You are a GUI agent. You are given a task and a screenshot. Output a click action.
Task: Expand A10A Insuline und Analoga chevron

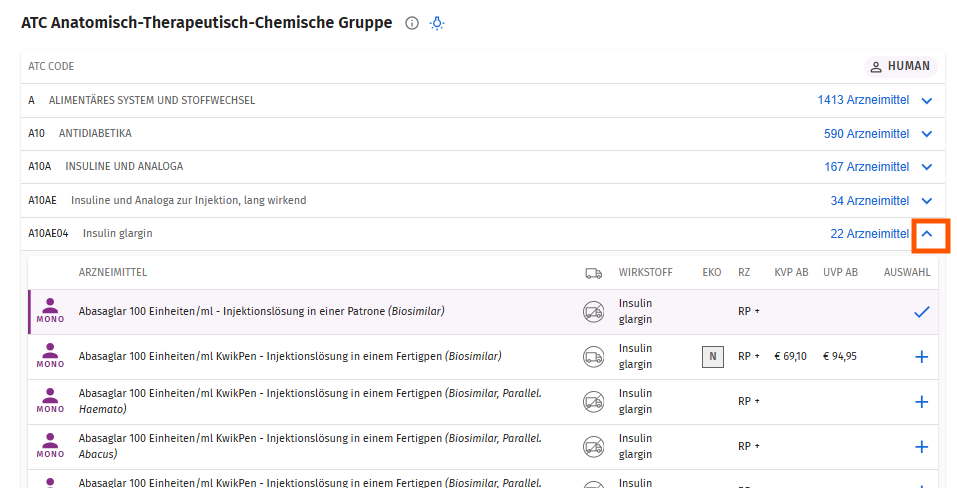coord(926,167)
